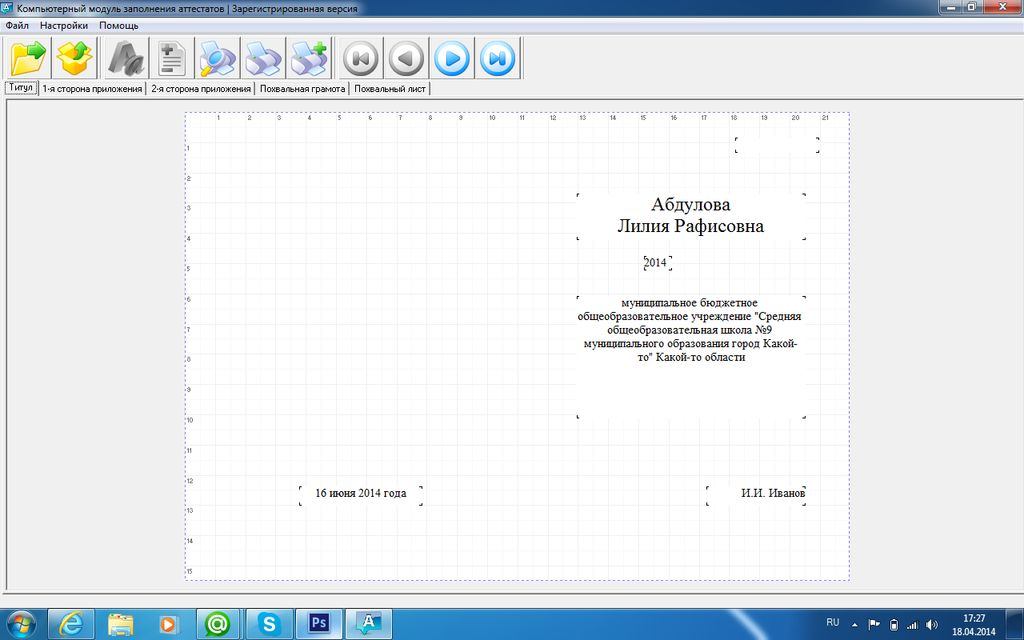This screenshot has width=1024, height=640.
Task: Open the Похвальный лист tab
Action: click(x=390, y=89)
